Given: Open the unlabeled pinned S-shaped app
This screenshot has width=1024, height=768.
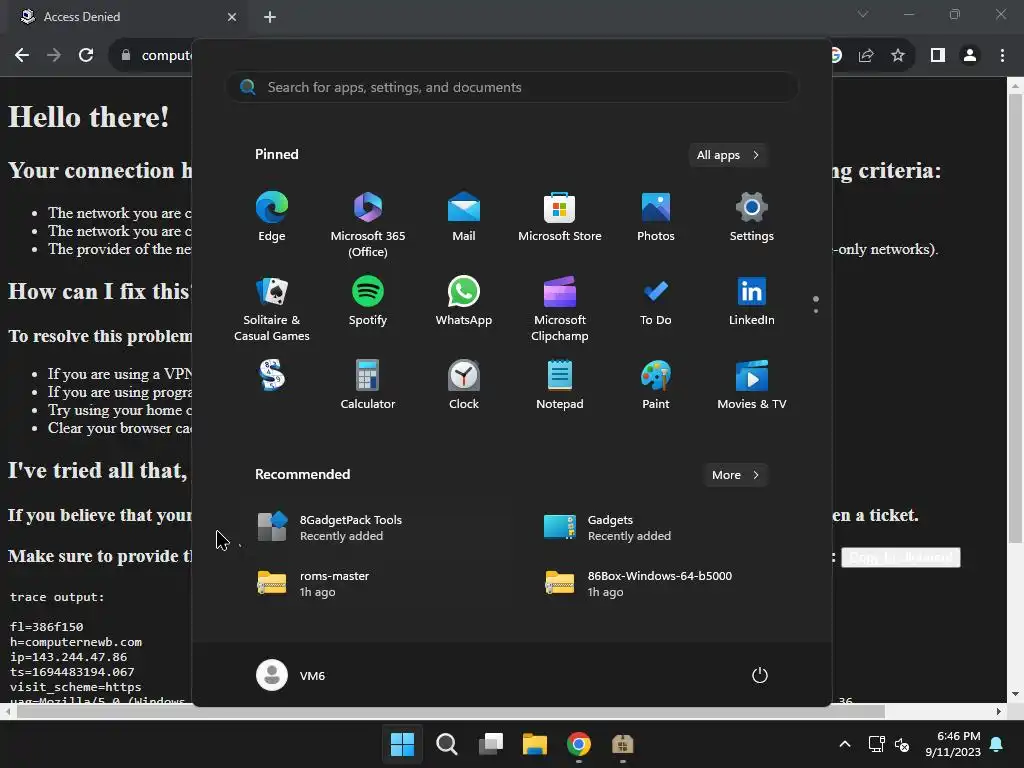Looking at the screenshot, I should pos(272,376).
